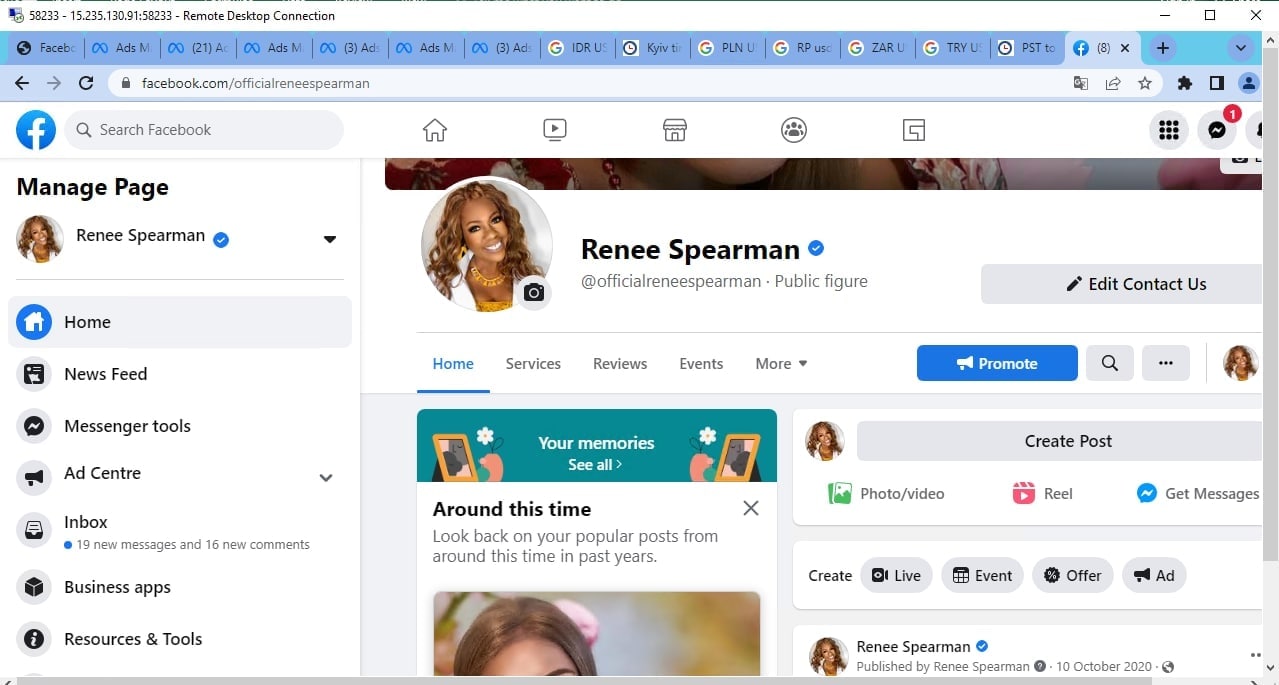This screenshot has width=1279, height=685.
Task: Click the browser back arrow
Action: [22, 83]
